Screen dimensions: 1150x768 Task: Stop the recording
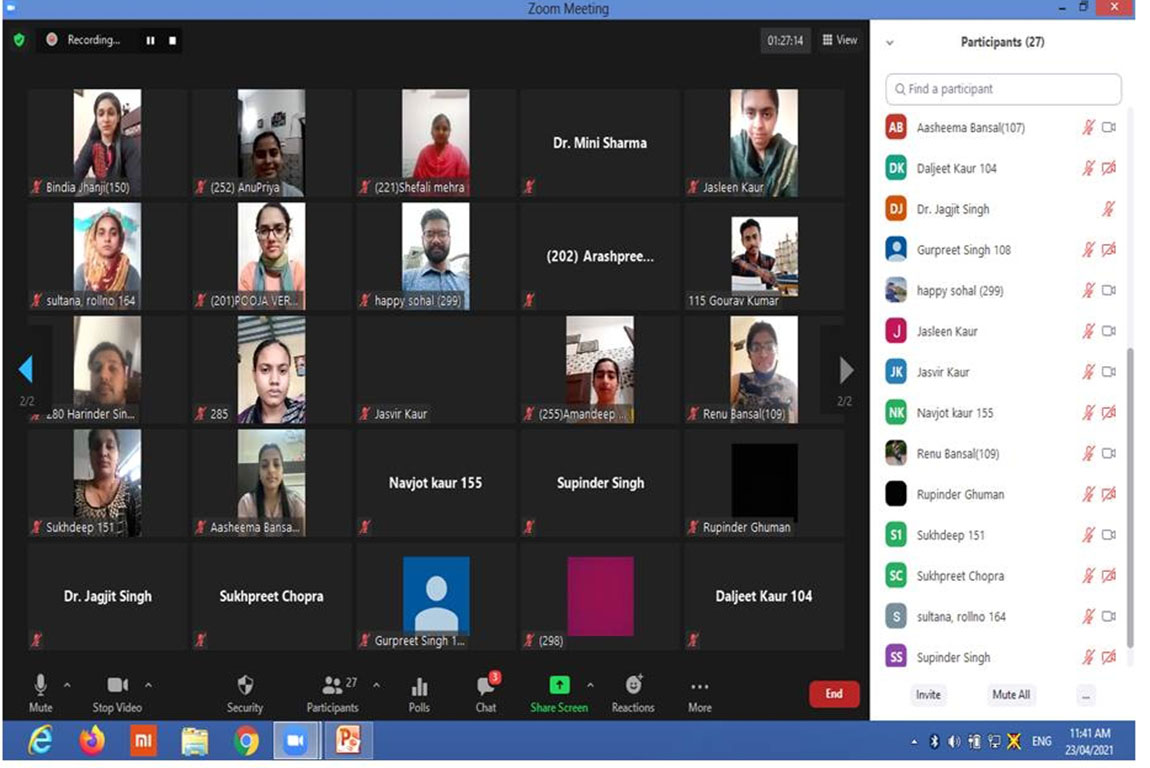pyautogui.click(x=172, y=41)
